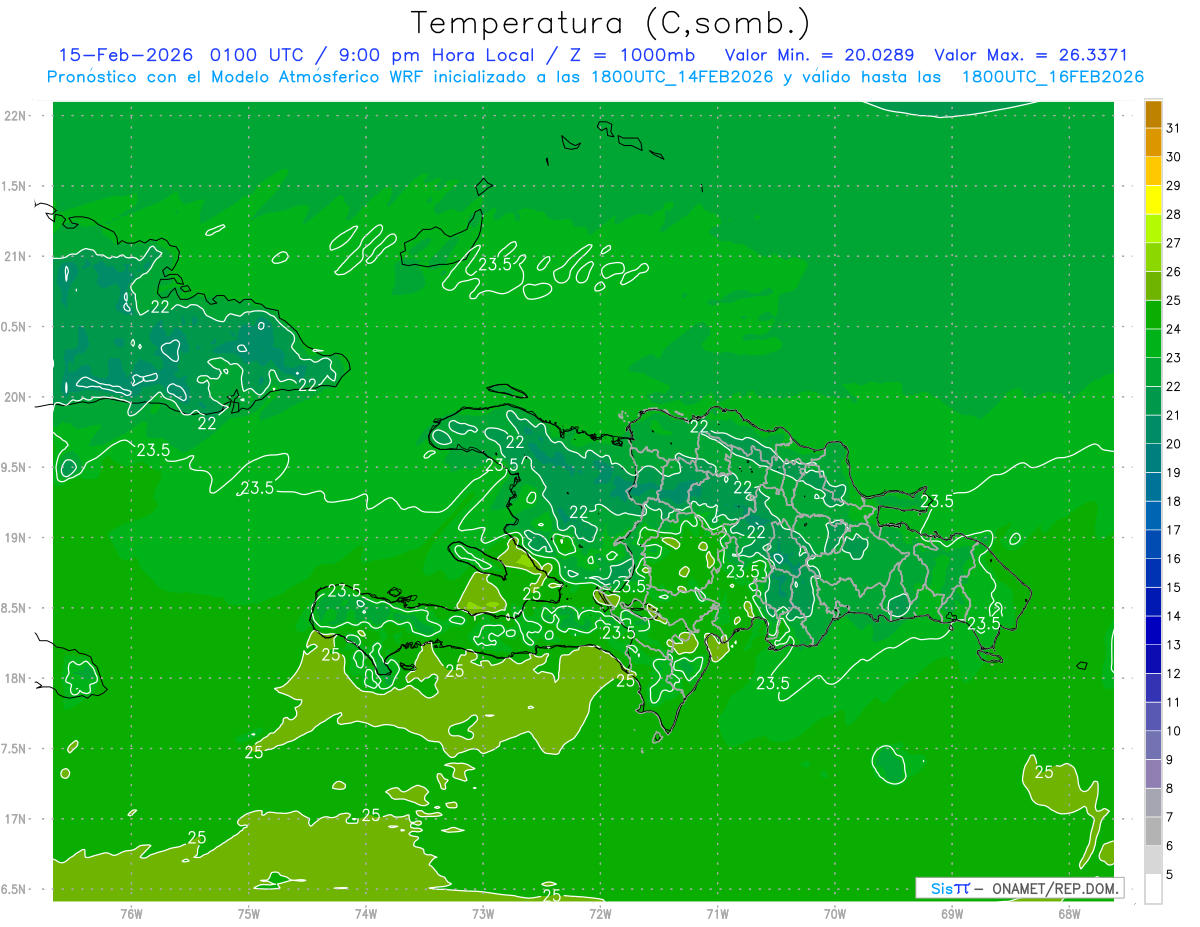Select the "15-Feb-2026" date text
Screen dimensions: 1200x927
pyautogui.click(x=126, y=55)
